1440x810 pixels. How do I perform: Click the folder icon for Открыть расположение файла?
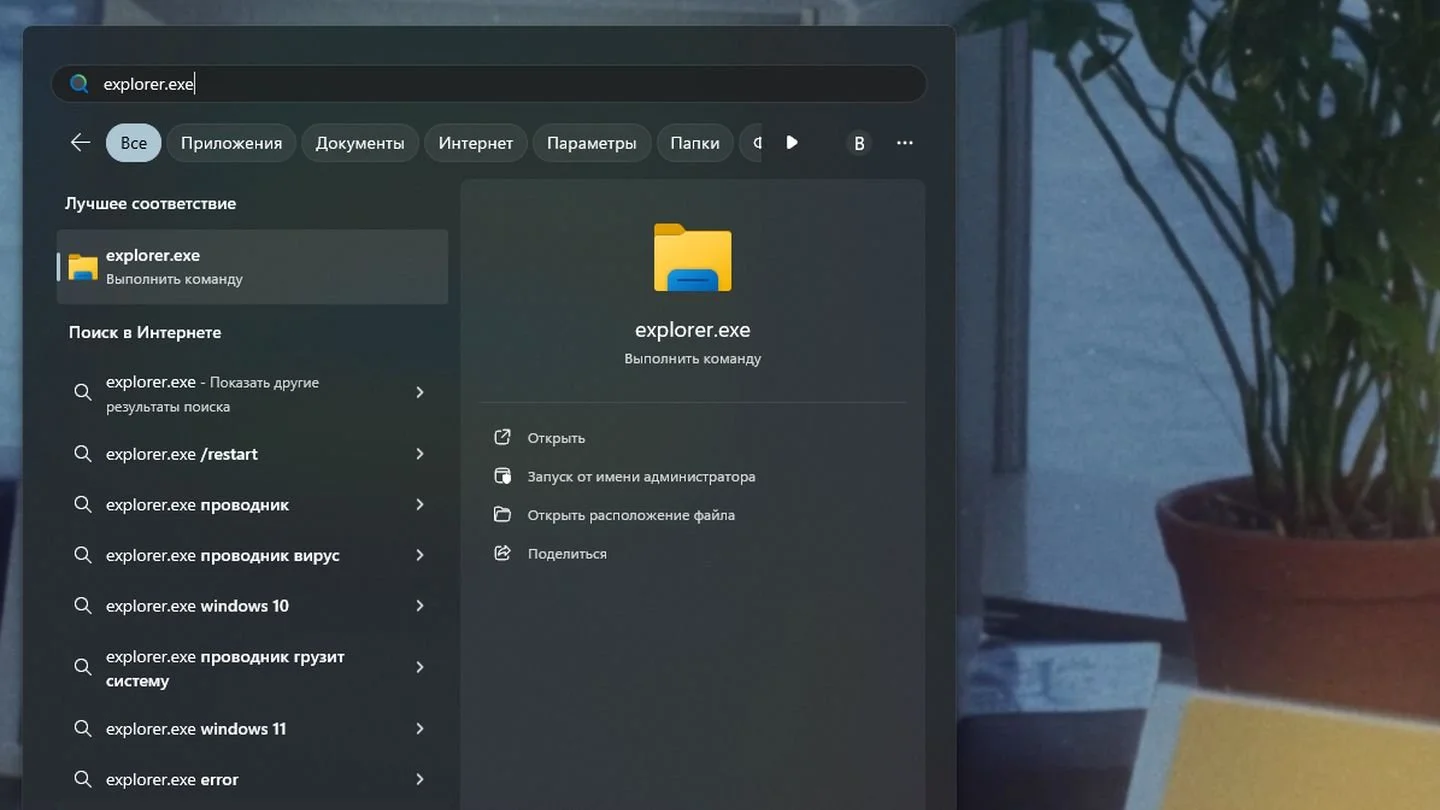point(503,515)
